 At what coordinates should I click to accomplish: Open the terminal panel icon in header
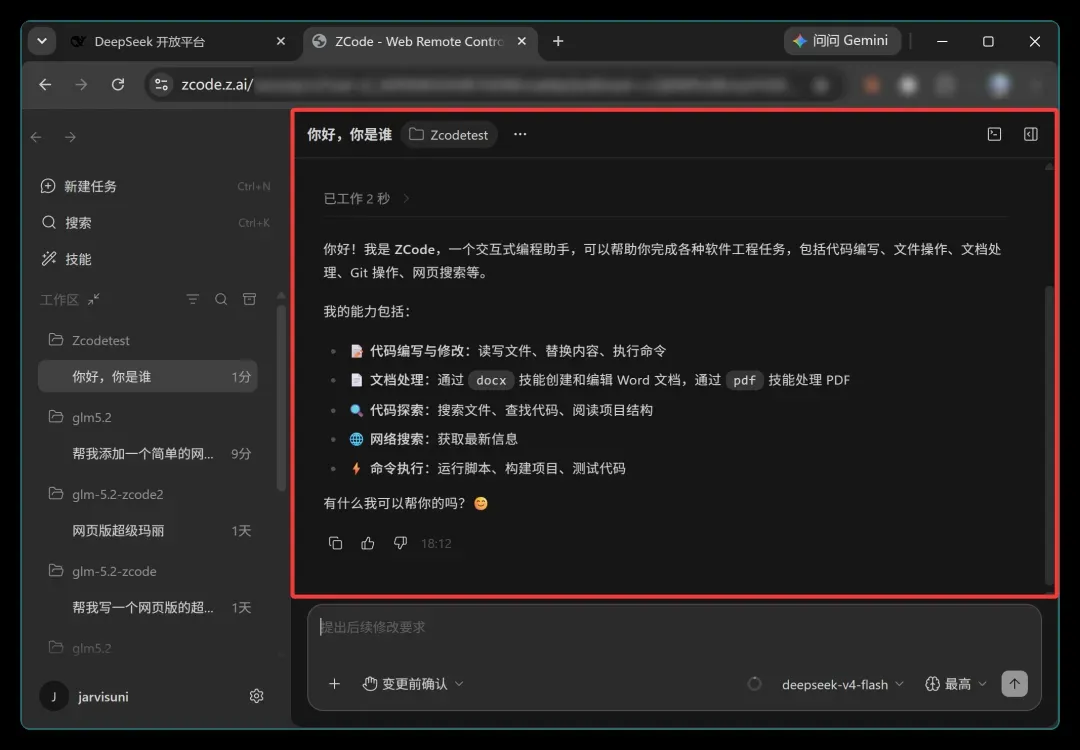click(995, 134)
